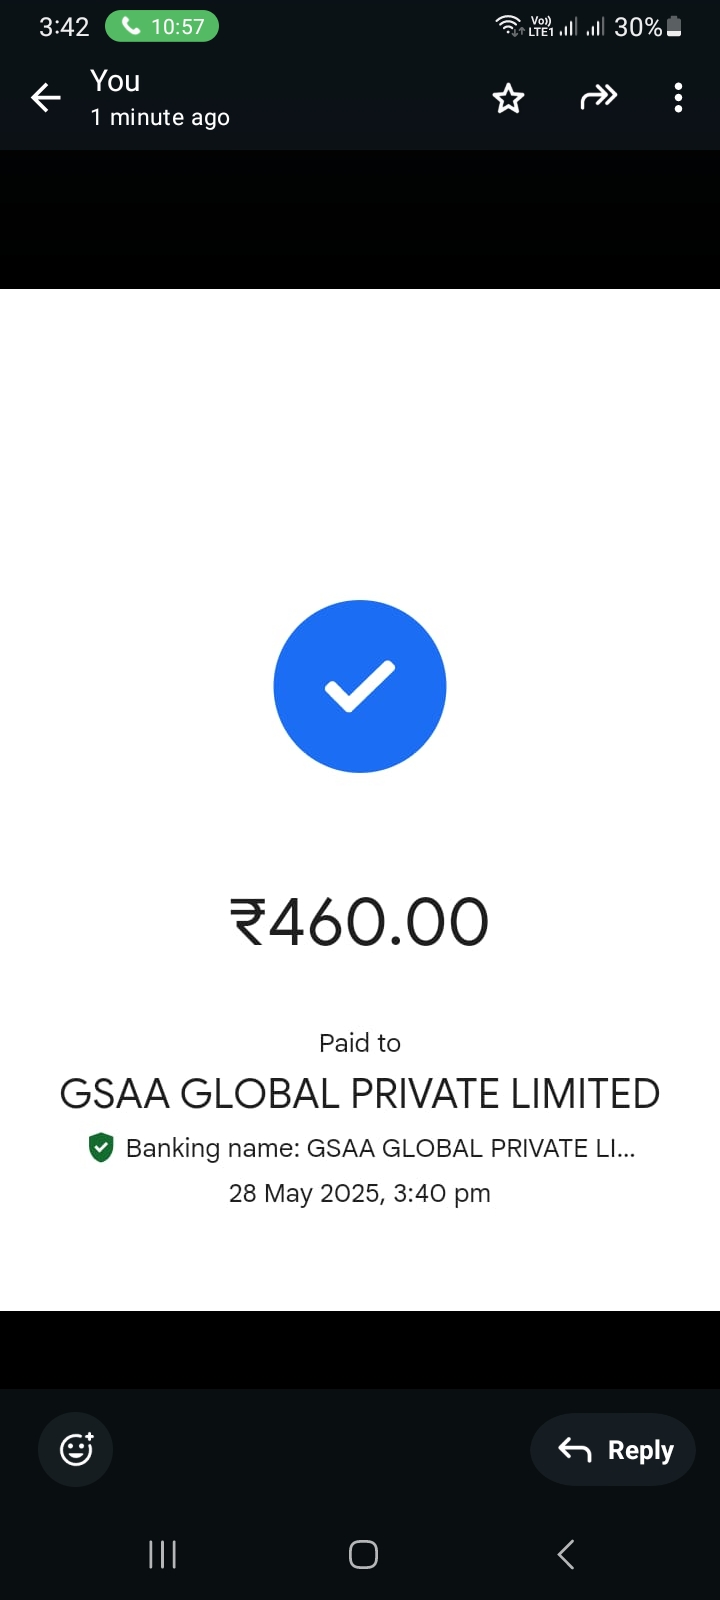This screenshot has width=720, height=1600.
Task: Open the ongoing call timer pill
Action: click(162, 27)
